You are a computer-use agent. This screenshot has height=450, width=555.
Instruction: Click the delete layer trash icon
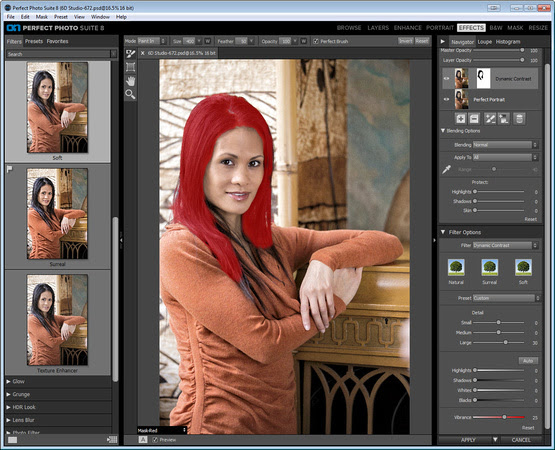pos(519,119)
